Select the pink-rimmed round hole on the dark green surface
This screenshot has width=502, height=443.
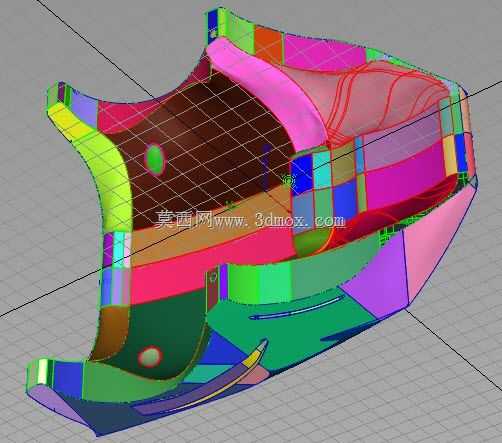click(x=150, y=357)
